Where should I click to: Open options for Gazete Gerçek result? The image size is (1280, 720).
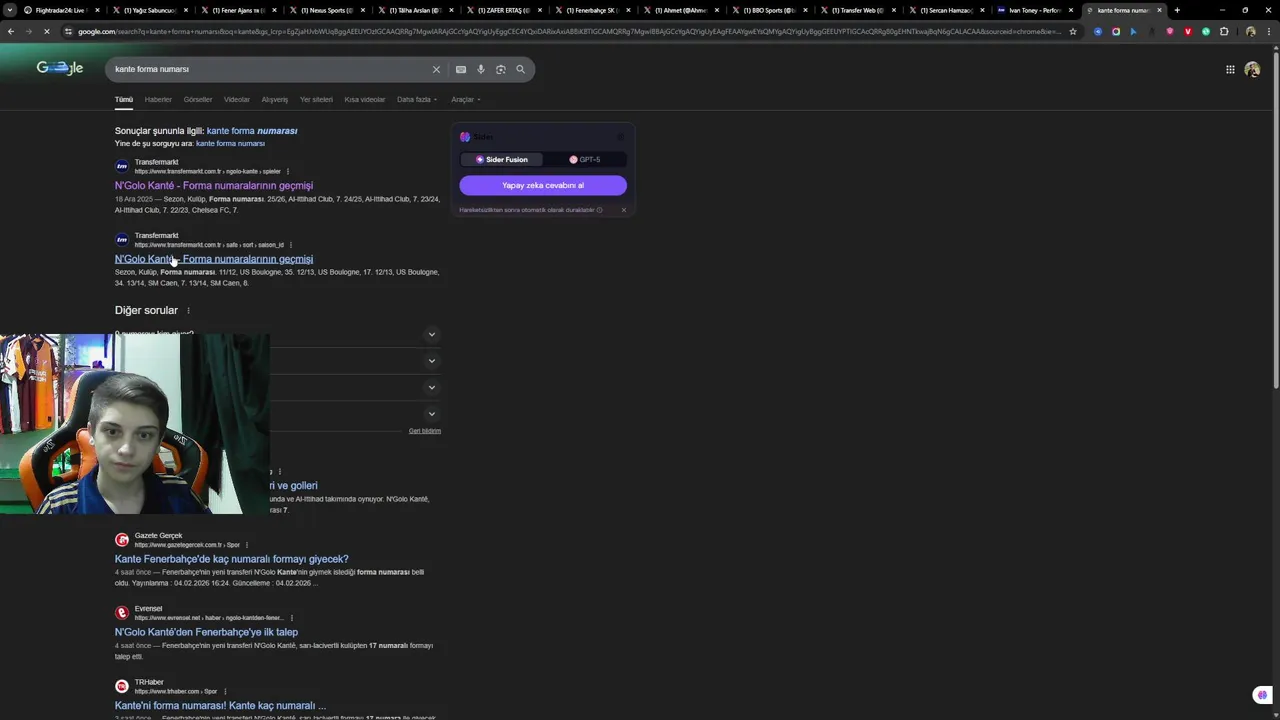(246, 545)
